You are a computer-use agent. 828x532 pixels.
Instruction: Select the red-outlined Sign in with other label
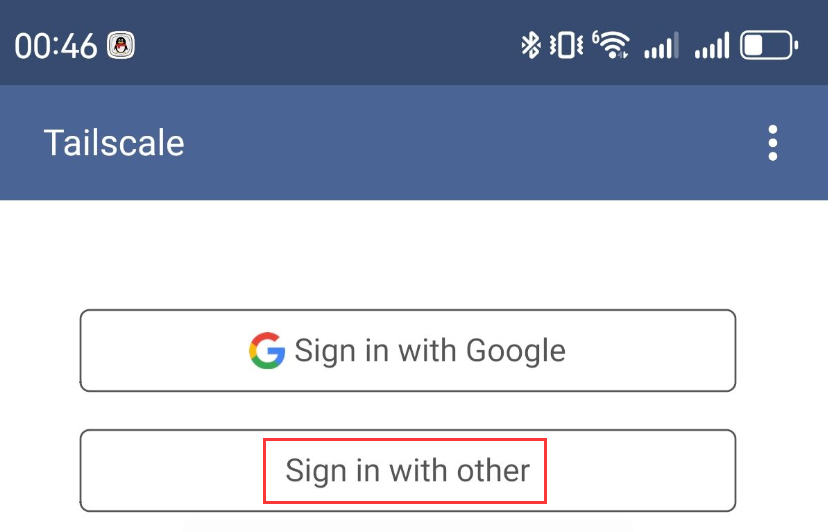[405, 470]
